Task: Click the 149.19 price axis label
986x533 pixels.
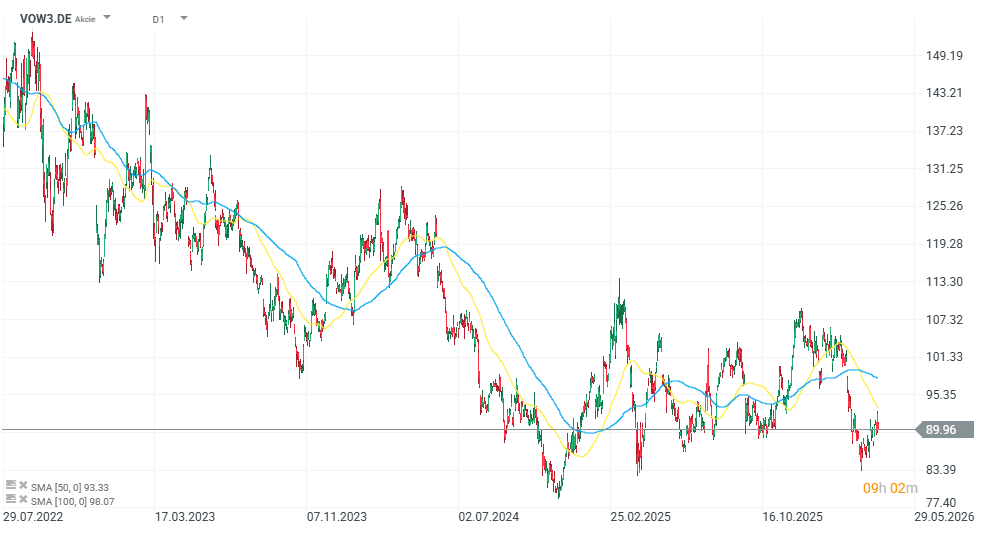Action: point(944,56)
